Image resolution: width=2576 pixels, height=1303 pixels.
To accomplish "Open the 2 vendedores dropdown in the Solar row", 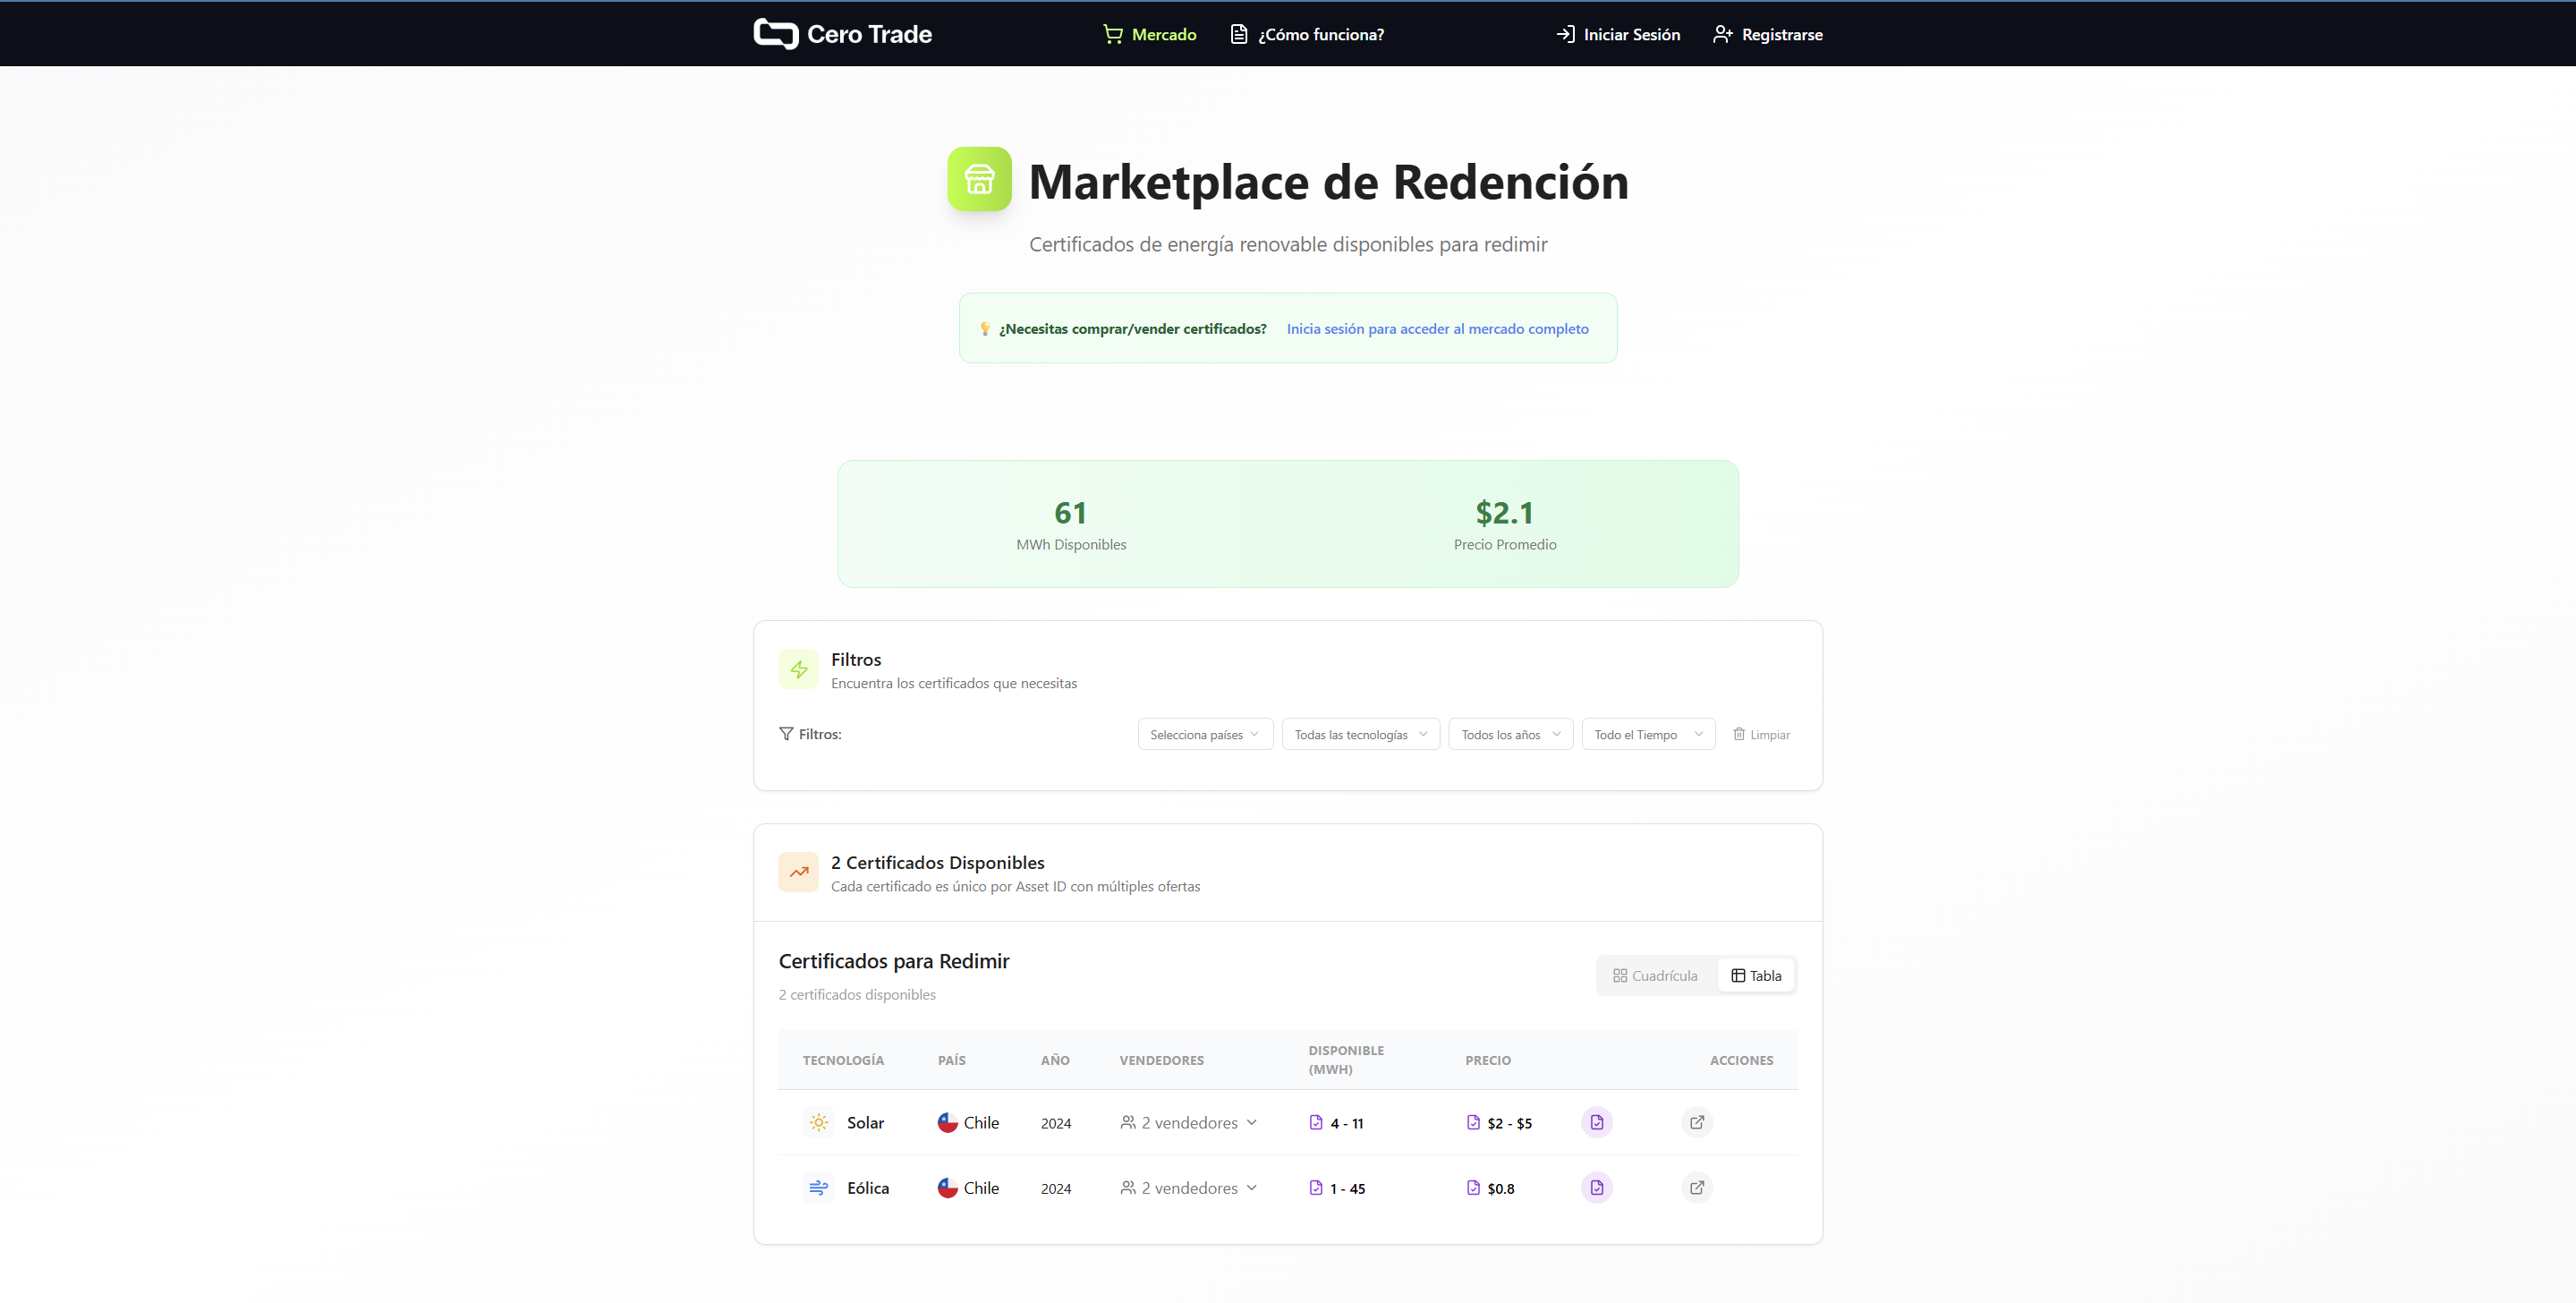I will (1188, 1122).
